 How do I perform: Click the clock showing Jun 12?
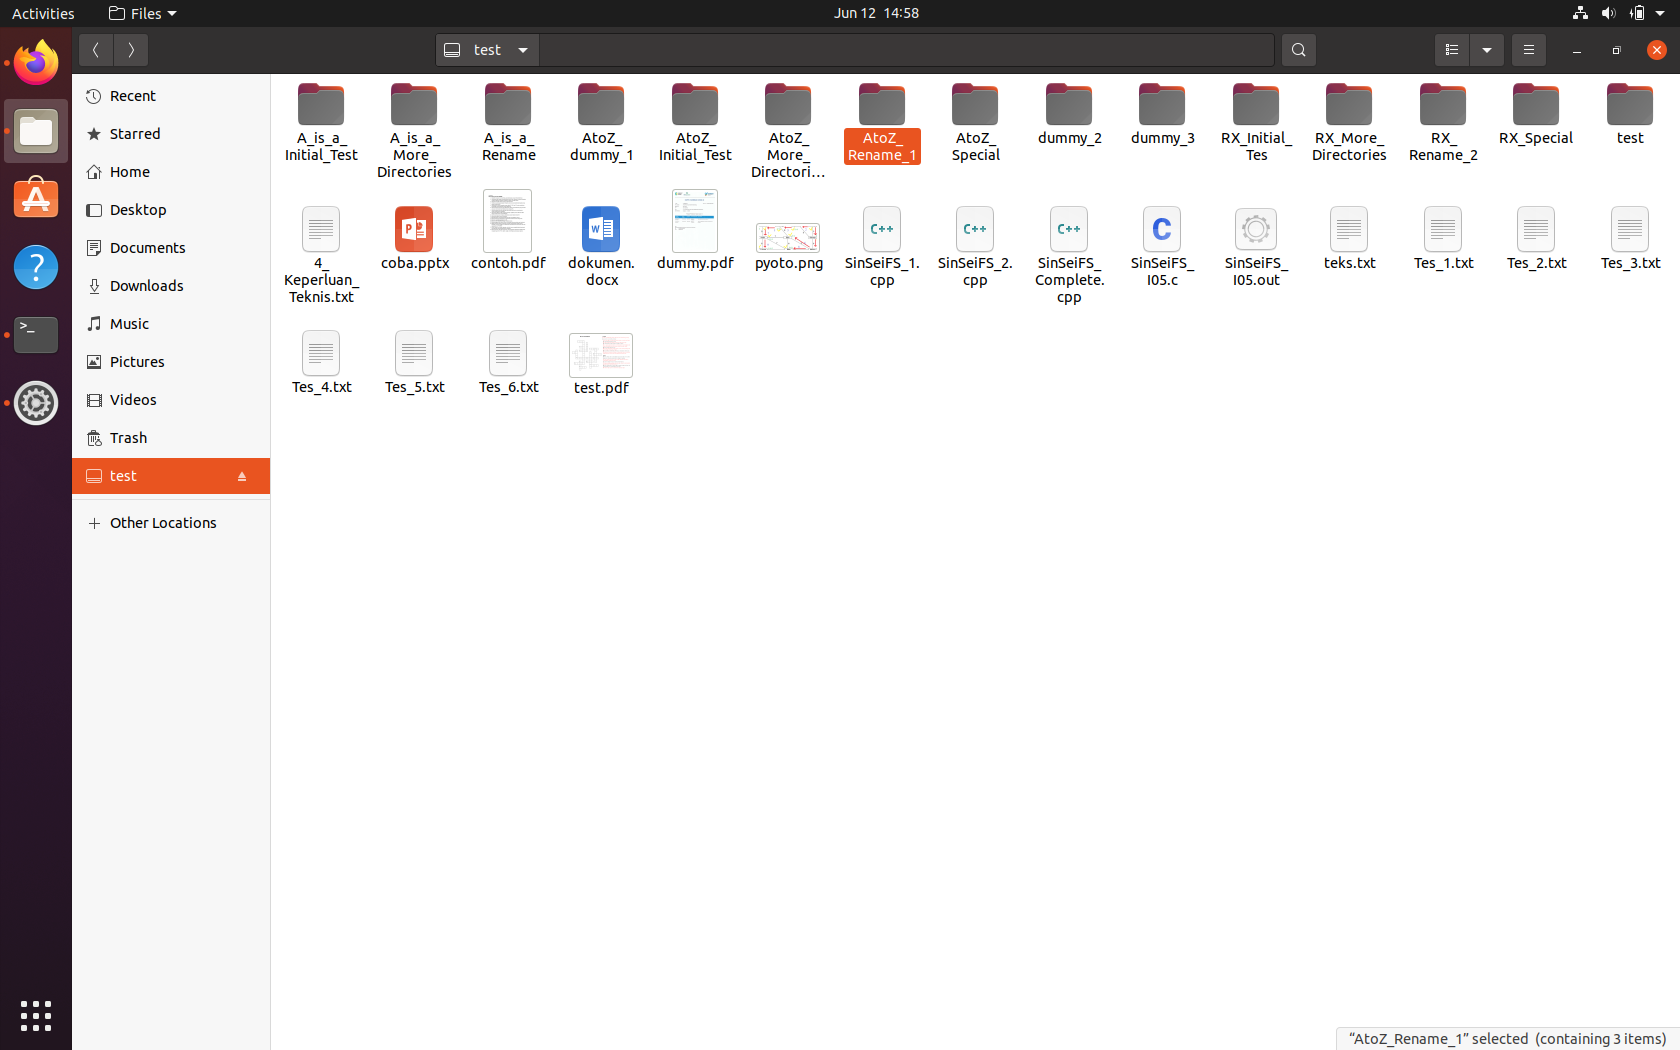pyautogui.click(x=875, y=13)
